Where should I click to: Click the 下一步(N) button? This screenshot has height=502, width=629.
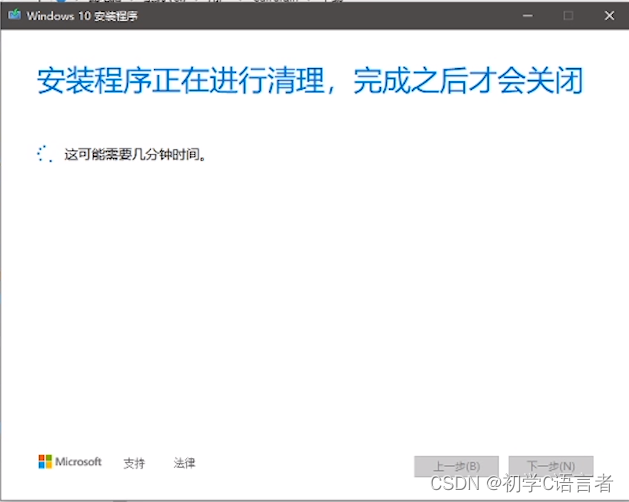pos(551,466)
